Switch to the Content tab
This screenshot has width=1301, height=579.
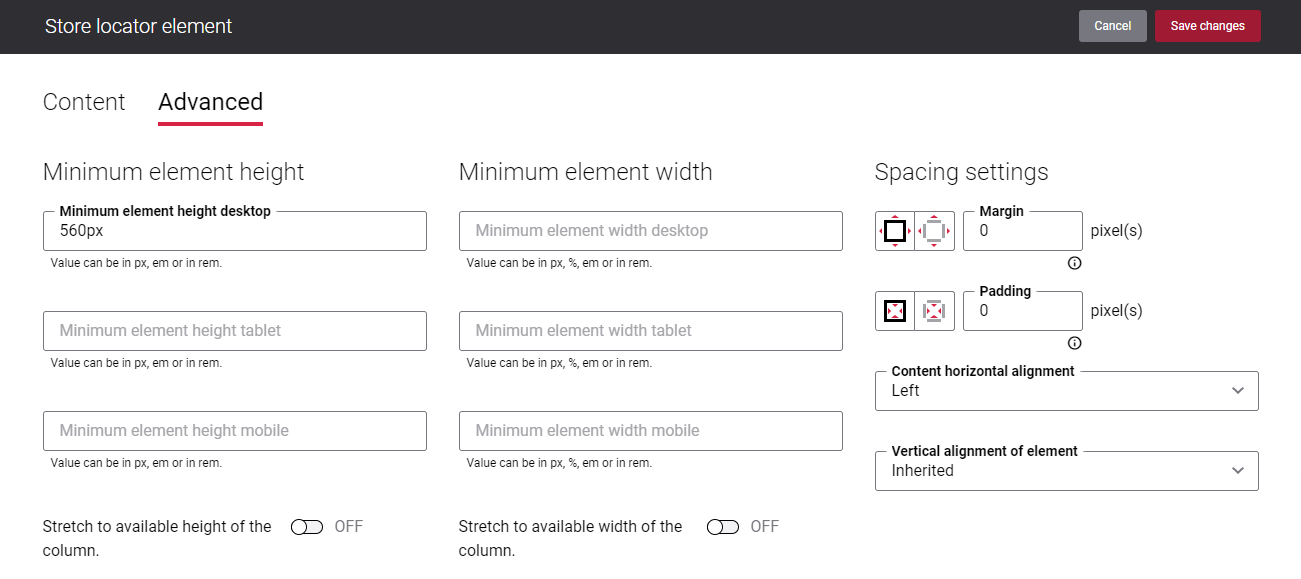84,102
